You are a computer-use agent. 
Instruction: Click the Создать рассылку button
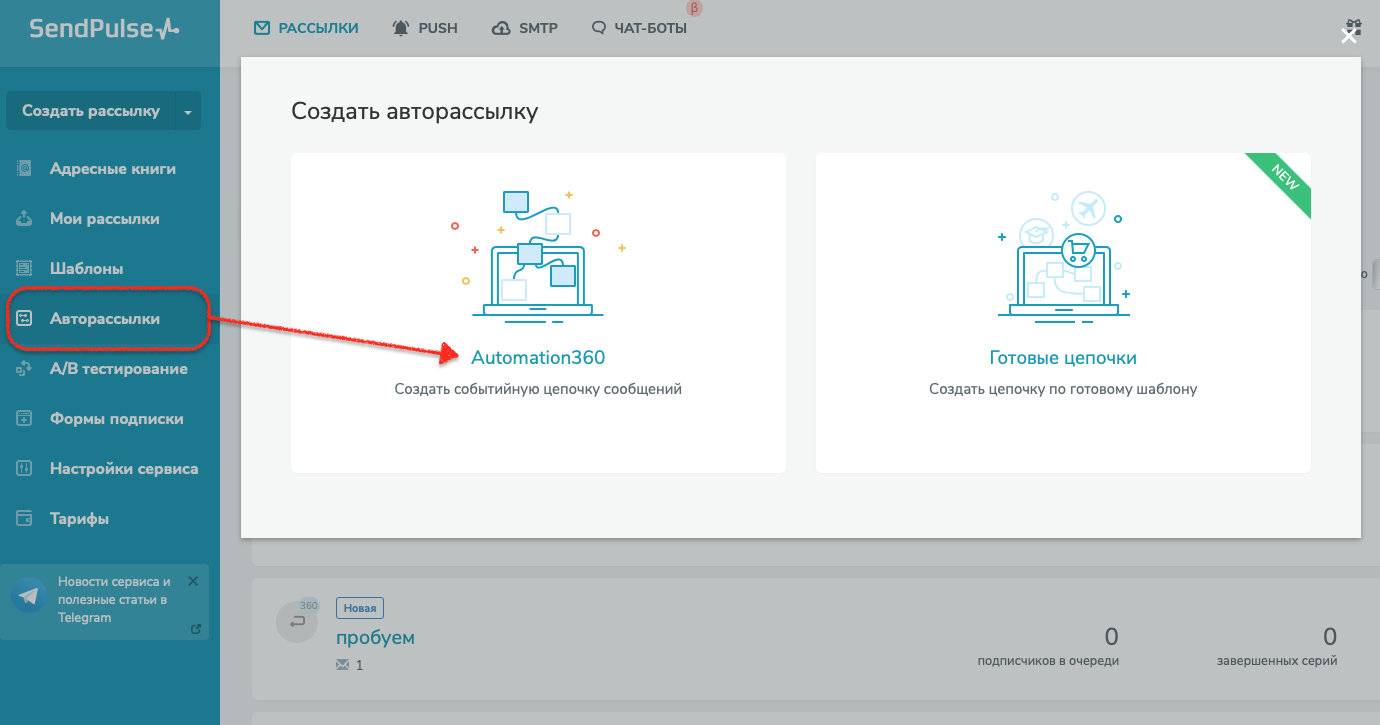coord(91,111)
